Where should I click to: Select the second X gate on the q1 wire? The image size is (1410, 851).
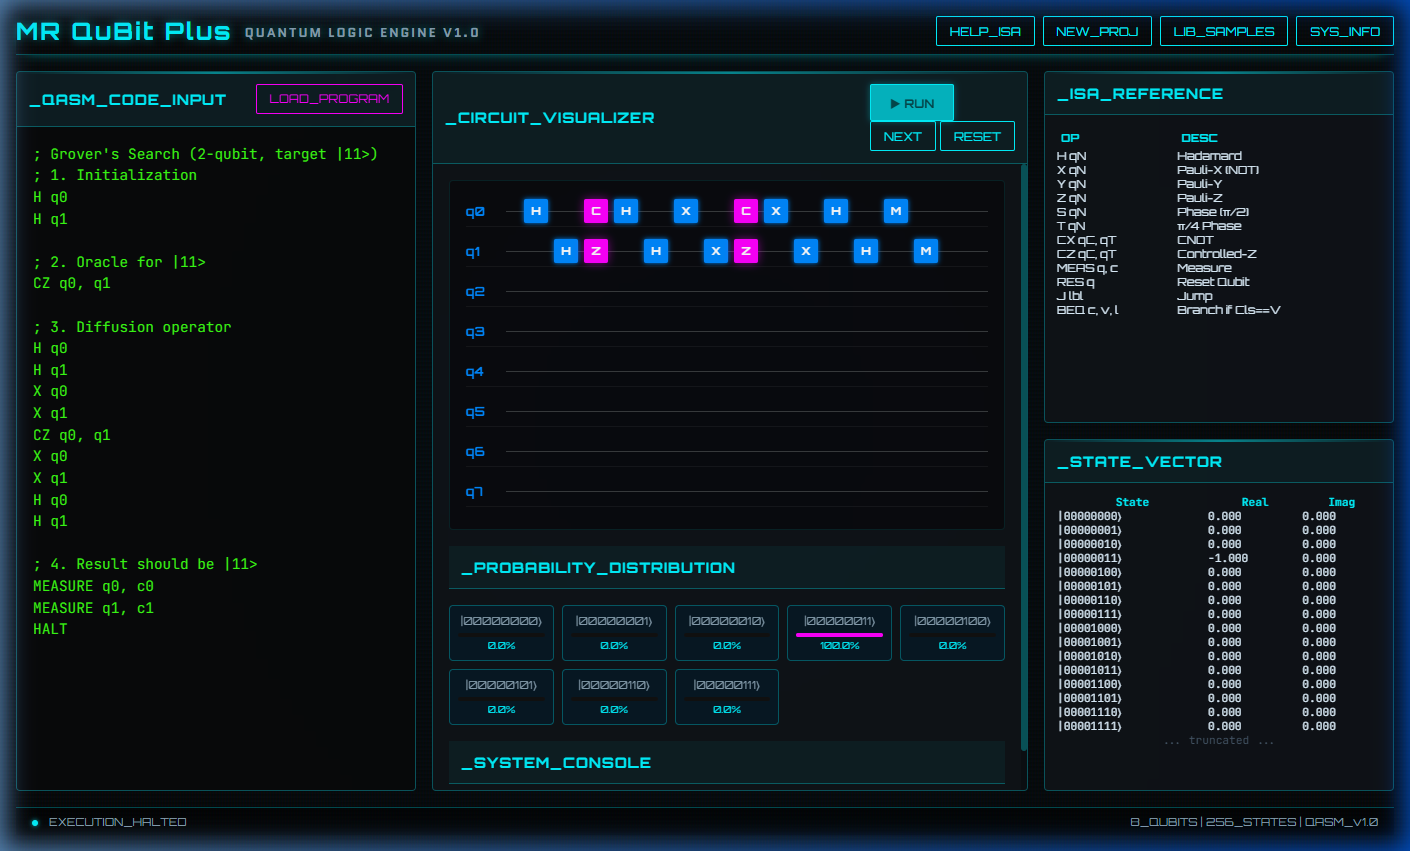(x=806, y=251)
